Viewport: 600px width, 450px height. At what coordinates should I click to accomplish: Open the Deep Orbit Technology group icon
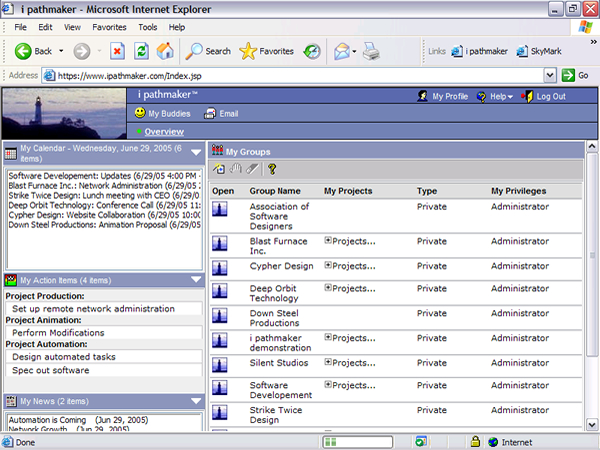[220, 291]
